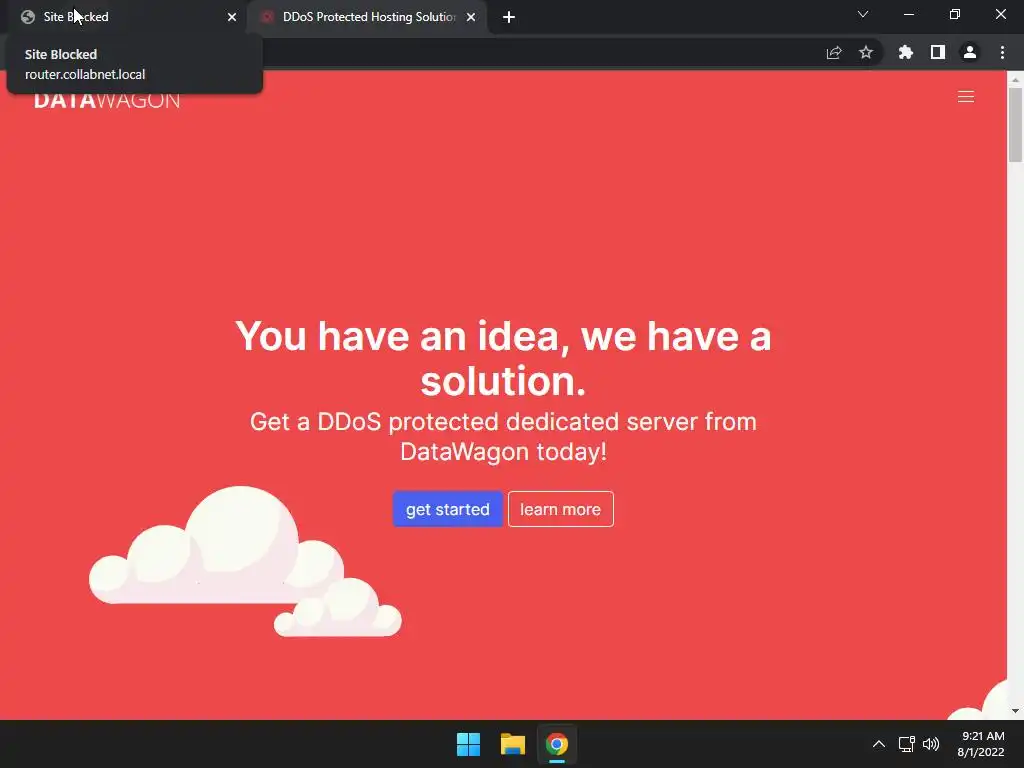Click the scrollbar up arrow

pos(1015,79)
